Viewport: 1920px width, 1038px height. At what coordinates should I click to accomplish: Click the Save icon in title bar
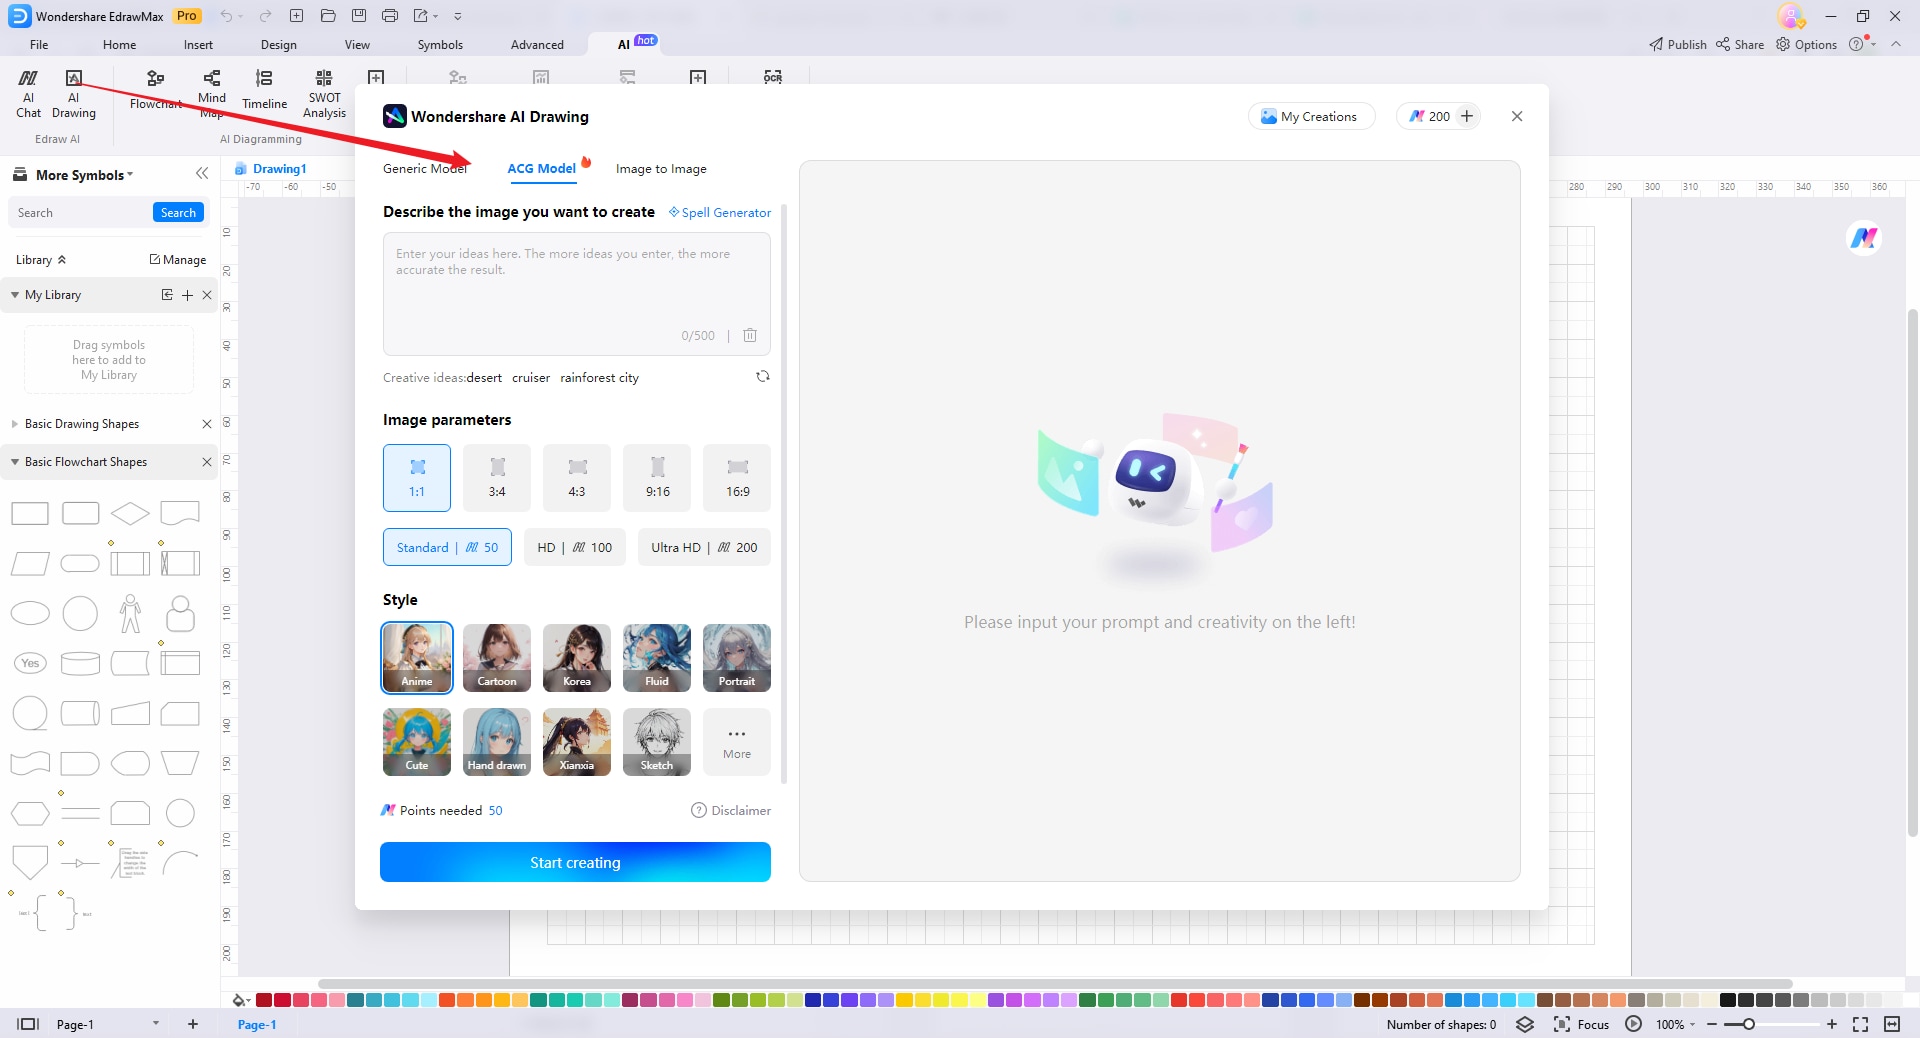pos(359,16)
